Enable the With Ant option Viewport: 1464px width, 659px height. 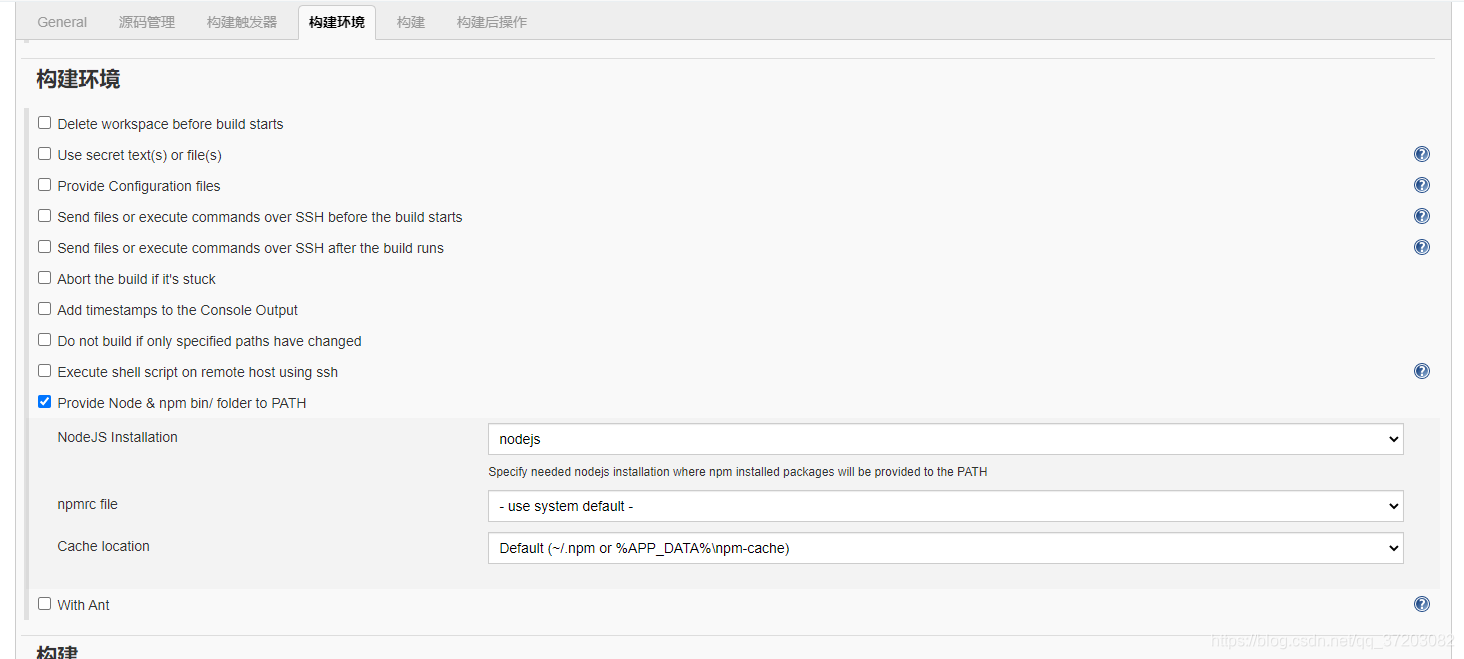(x=44, y=603)
